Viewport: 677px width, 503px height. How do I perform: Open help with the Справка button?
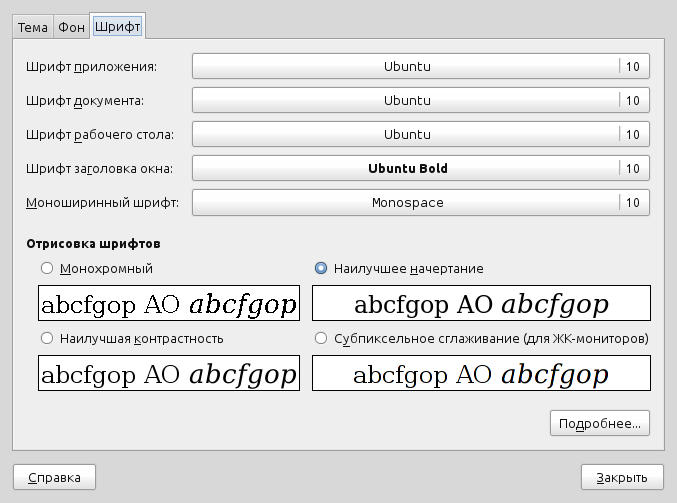pyautogui.click(x=54, y=477)
